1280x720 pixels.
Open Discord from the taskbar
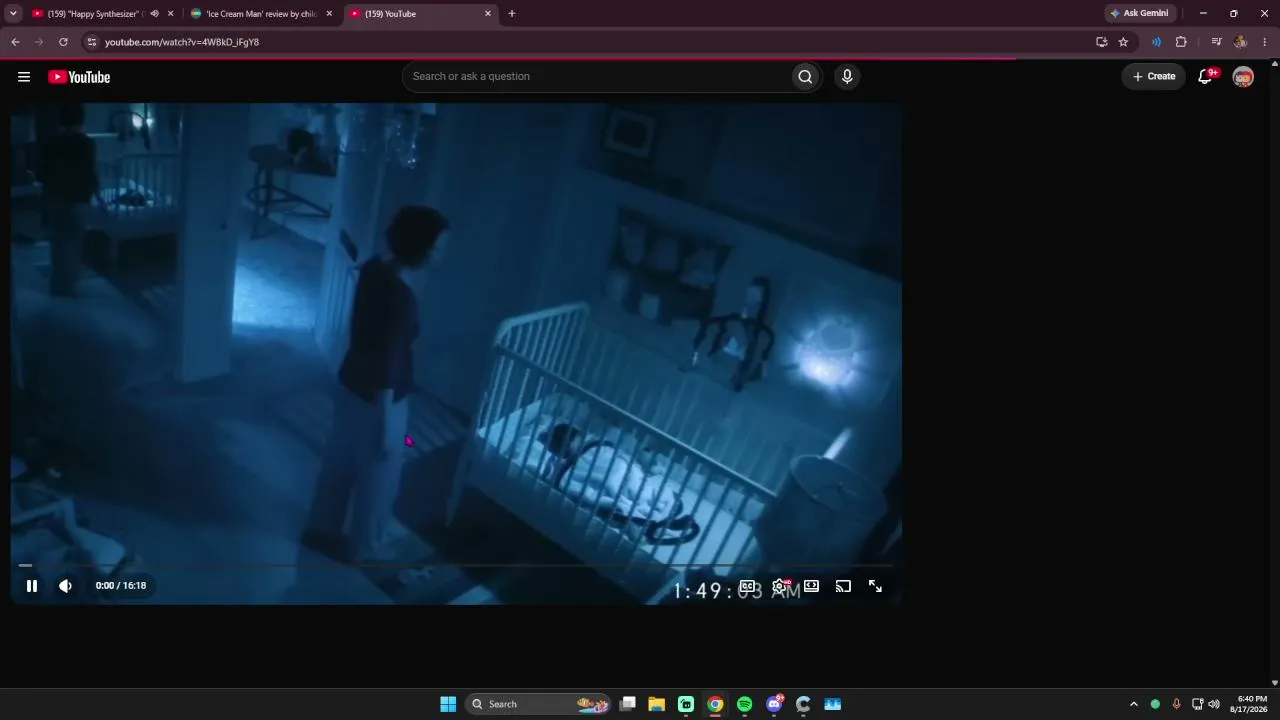coord(774,704)
